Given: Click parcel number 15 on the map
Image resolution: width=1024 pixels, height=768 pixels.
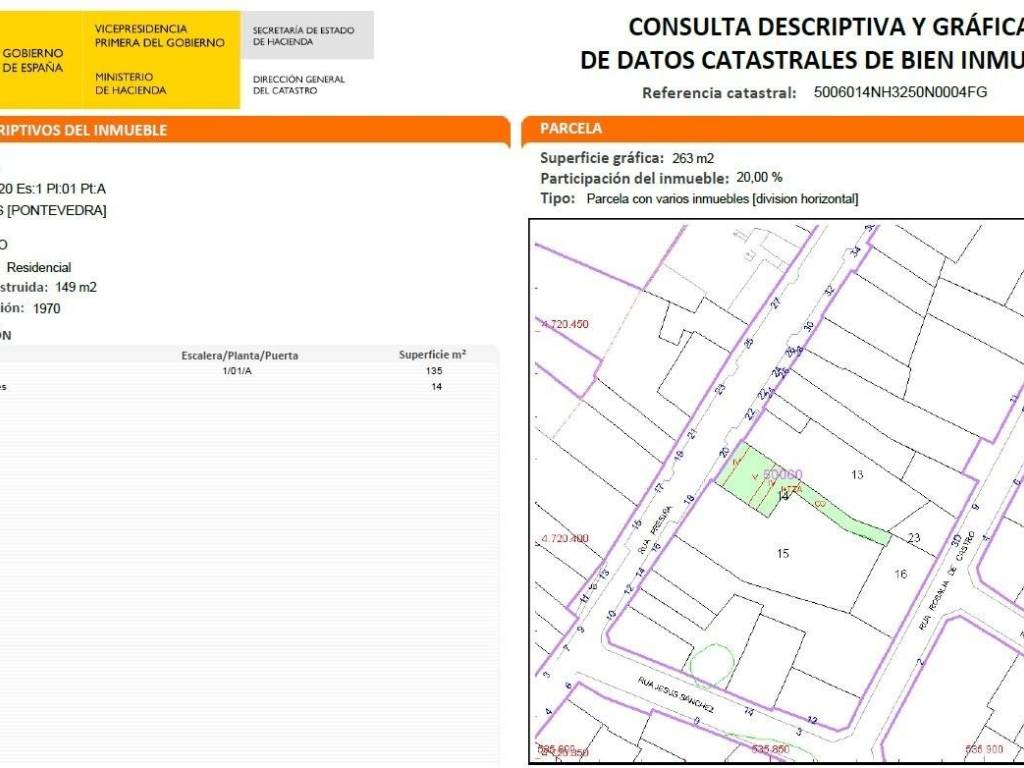Looking at the screenshot, I should (x=783, y=553).
